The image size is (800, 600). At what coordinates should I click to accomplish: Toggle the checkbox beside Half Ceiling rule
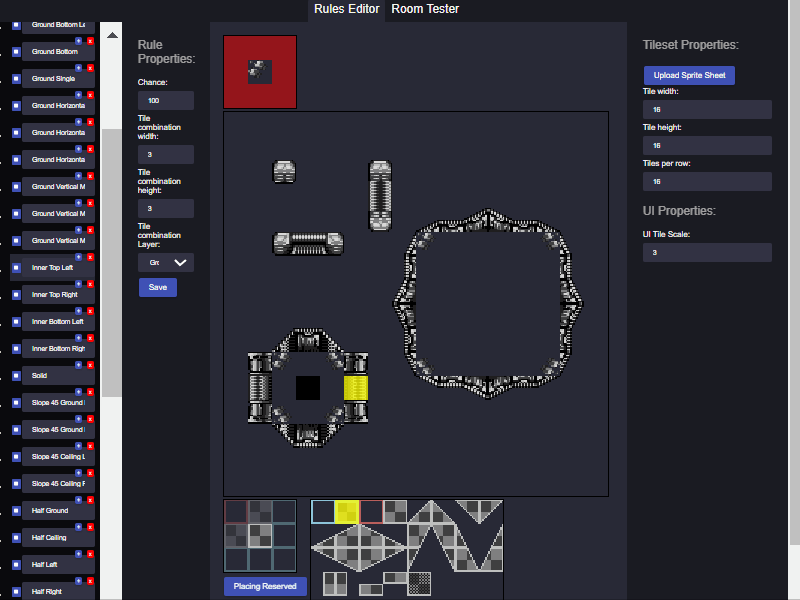coord(16,538)
